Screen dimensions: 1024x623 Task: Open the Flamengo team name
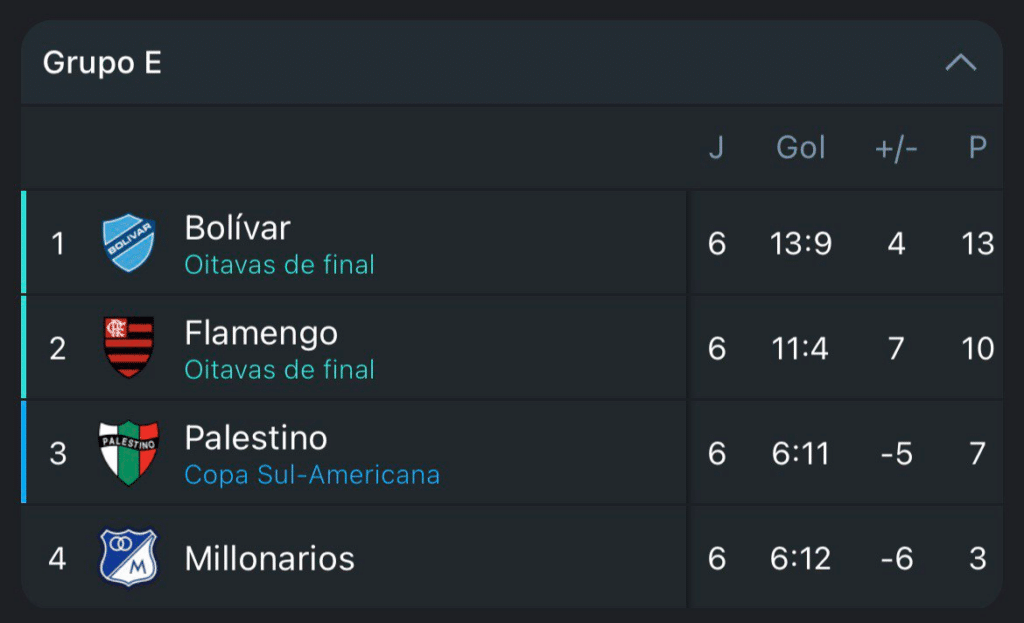pyautogui.click(x=261, y=333)
